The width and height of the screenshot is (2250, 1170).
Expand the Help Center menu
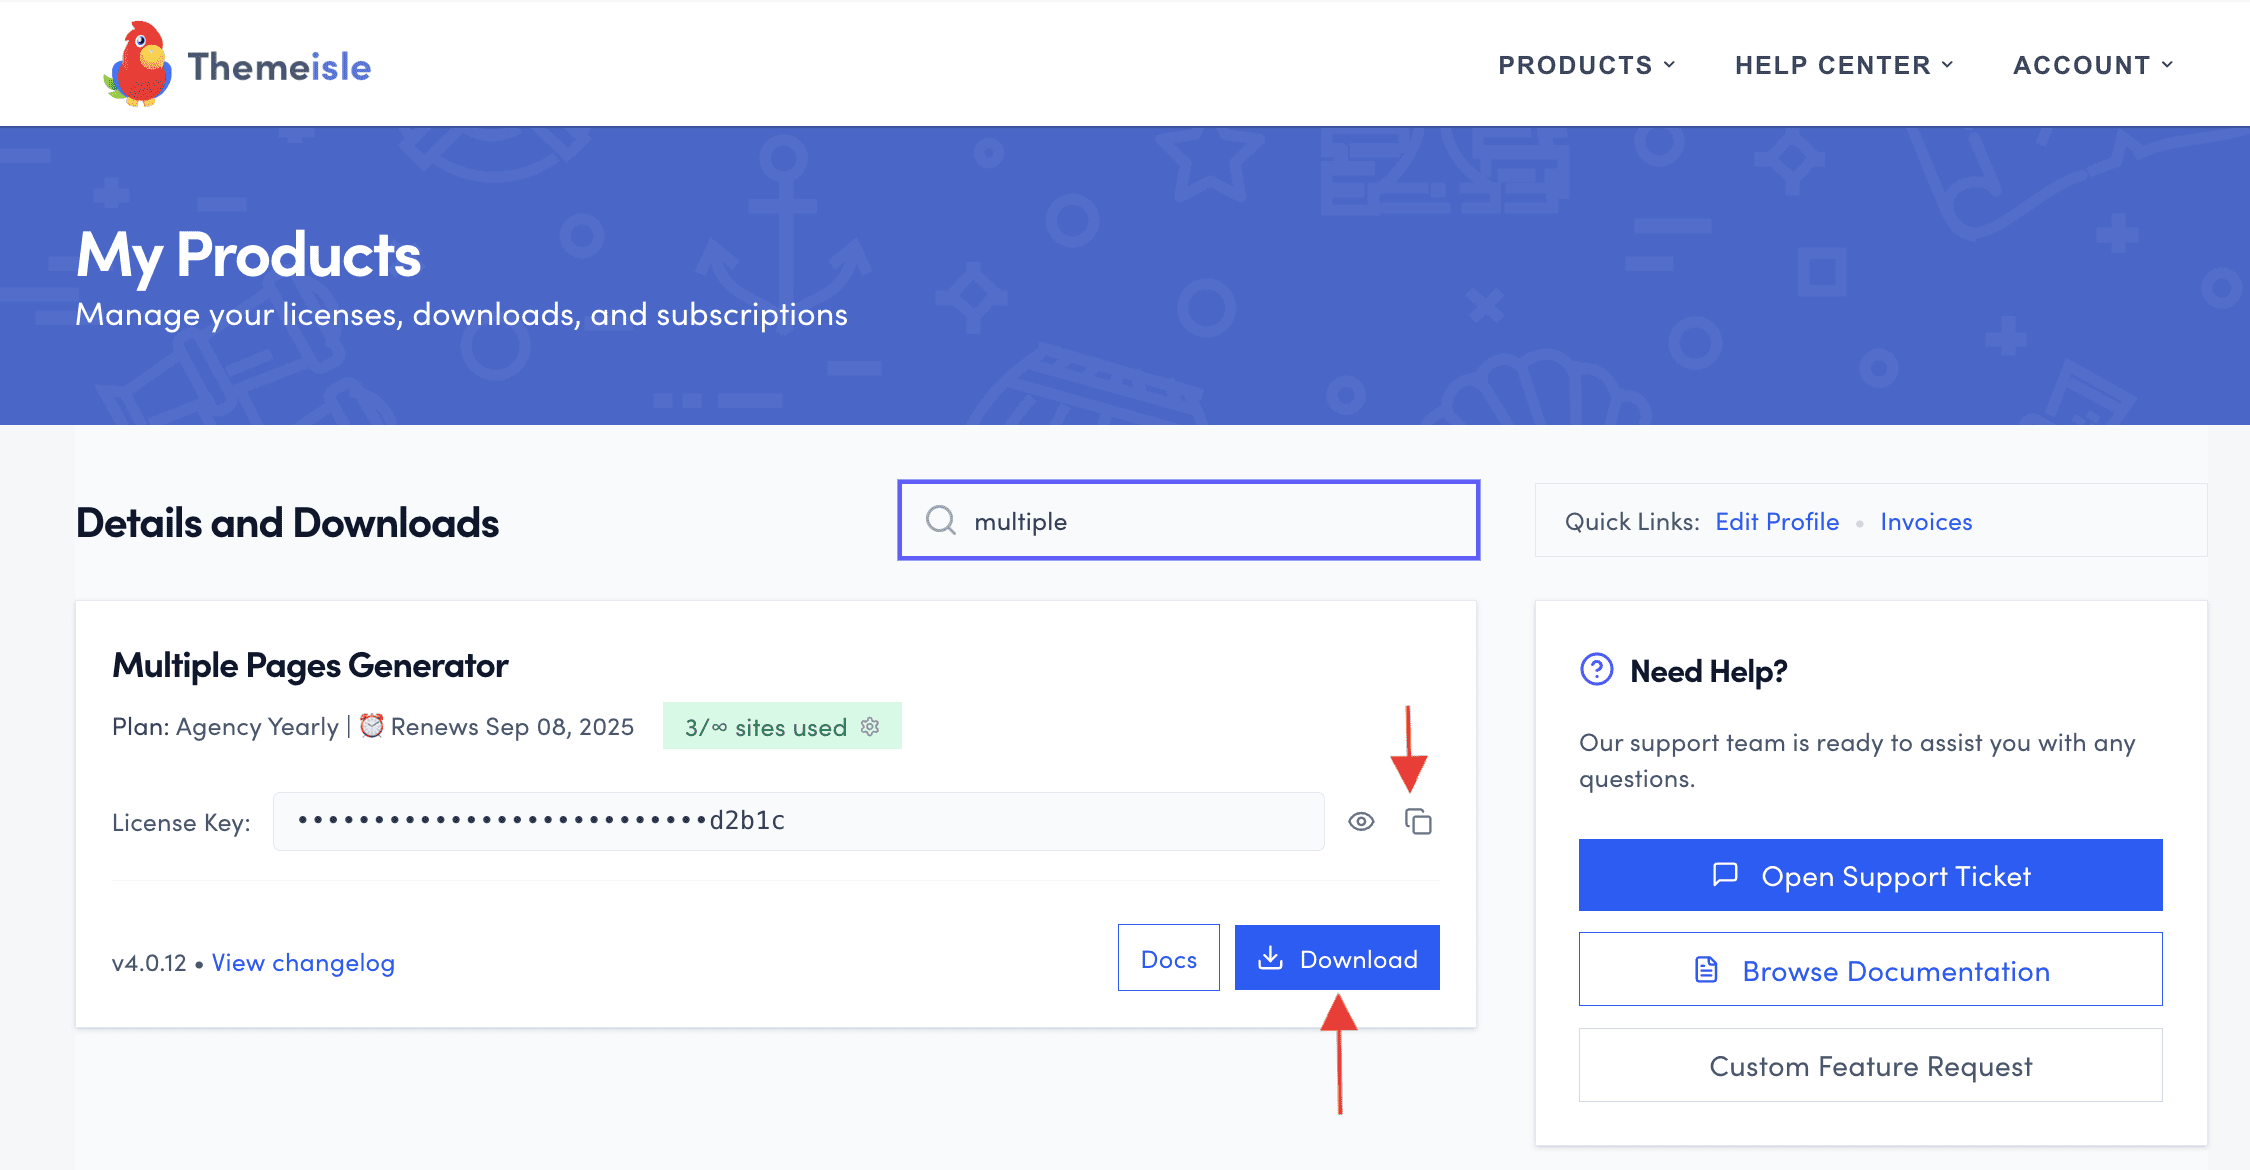(x=1843, y=65)
